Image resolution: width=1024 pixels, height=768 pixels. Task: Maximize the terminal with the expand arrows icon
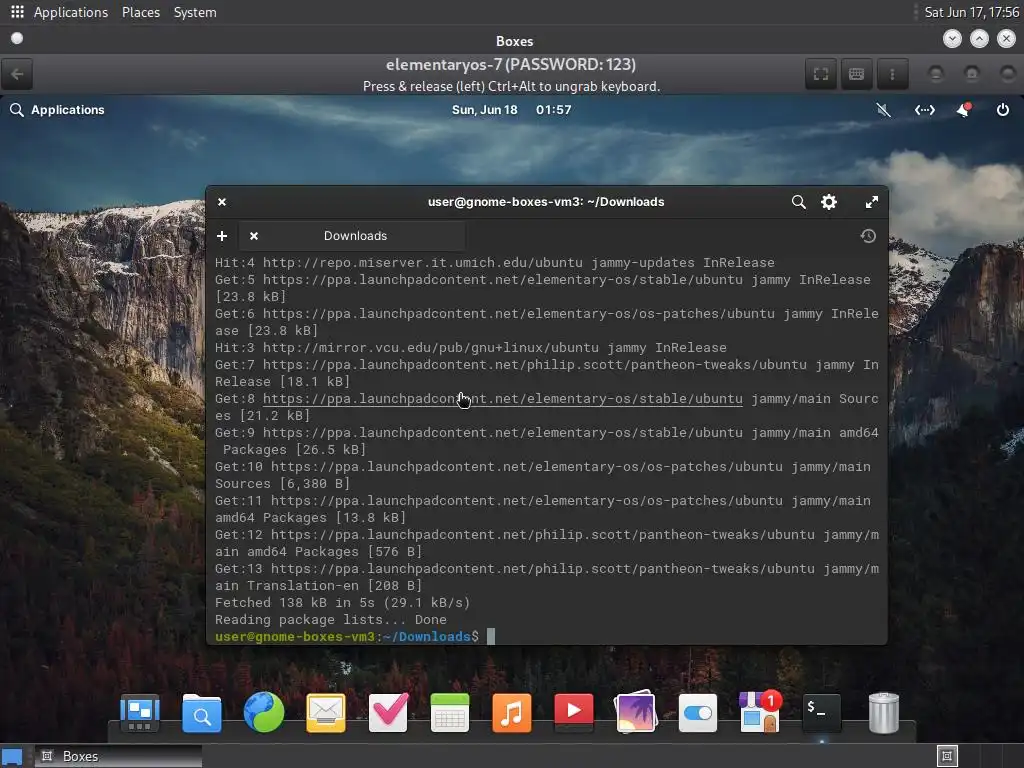click(x=872, y=202)
